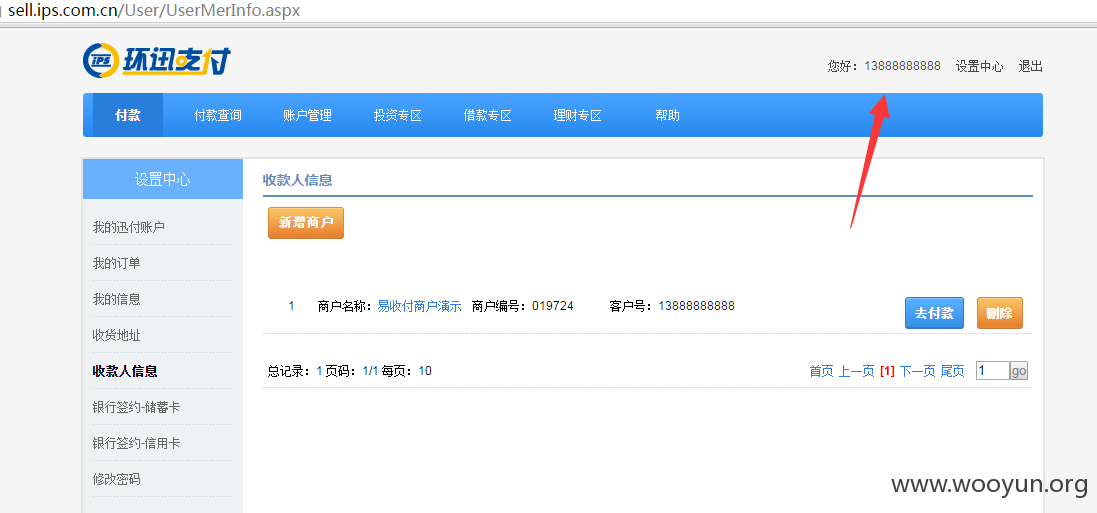The width and height of the screenshot is (1097, 513).
Task: Select 收款人信息 in the sidebar
Action: [x=125, y=371]
